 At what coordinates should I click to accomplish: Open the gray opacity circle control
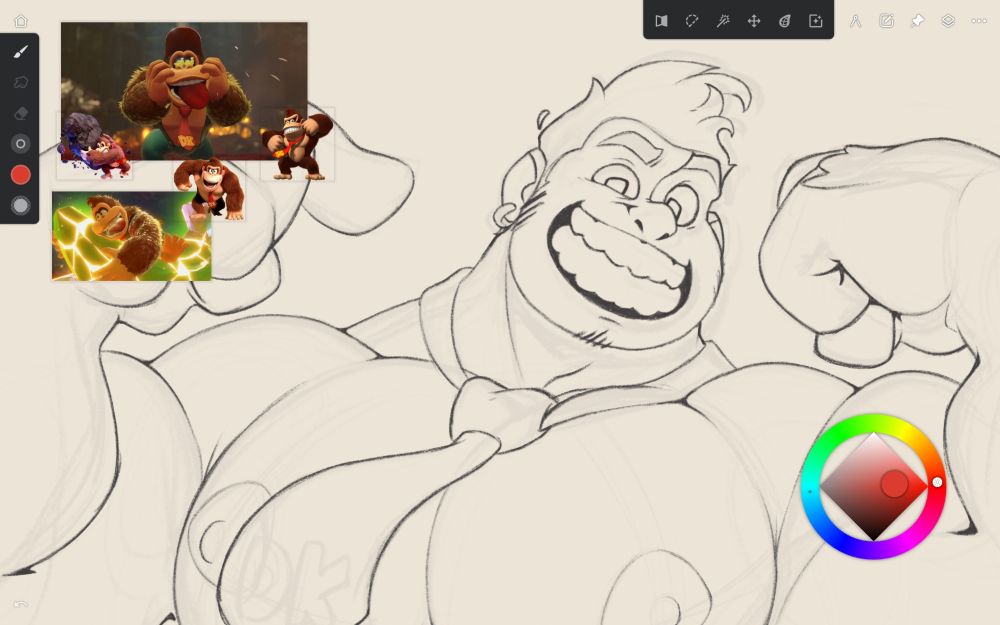pyautogui.click(x=20, y=205)
